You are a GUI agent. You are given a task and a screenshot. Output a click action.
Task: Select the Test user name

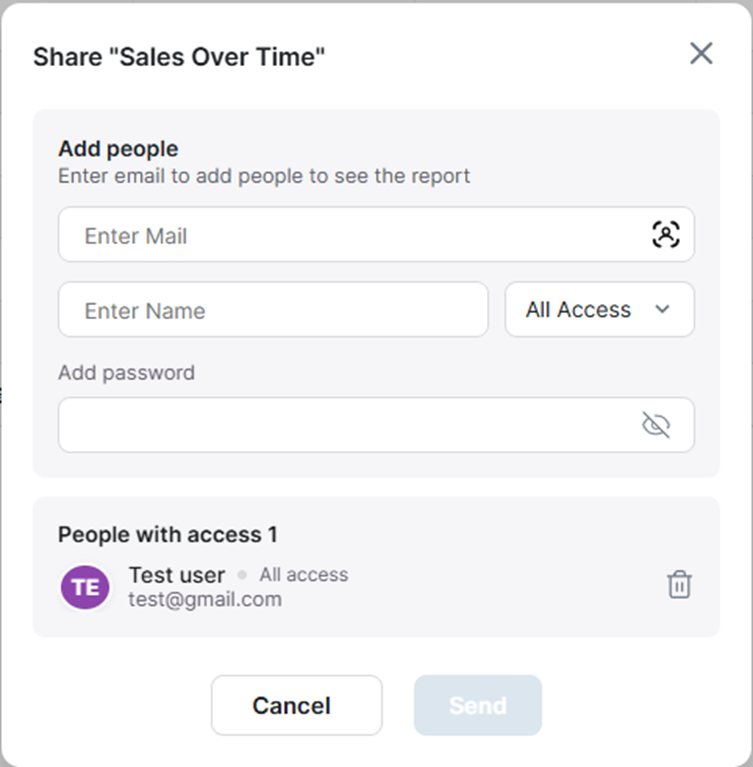[177, 575]
